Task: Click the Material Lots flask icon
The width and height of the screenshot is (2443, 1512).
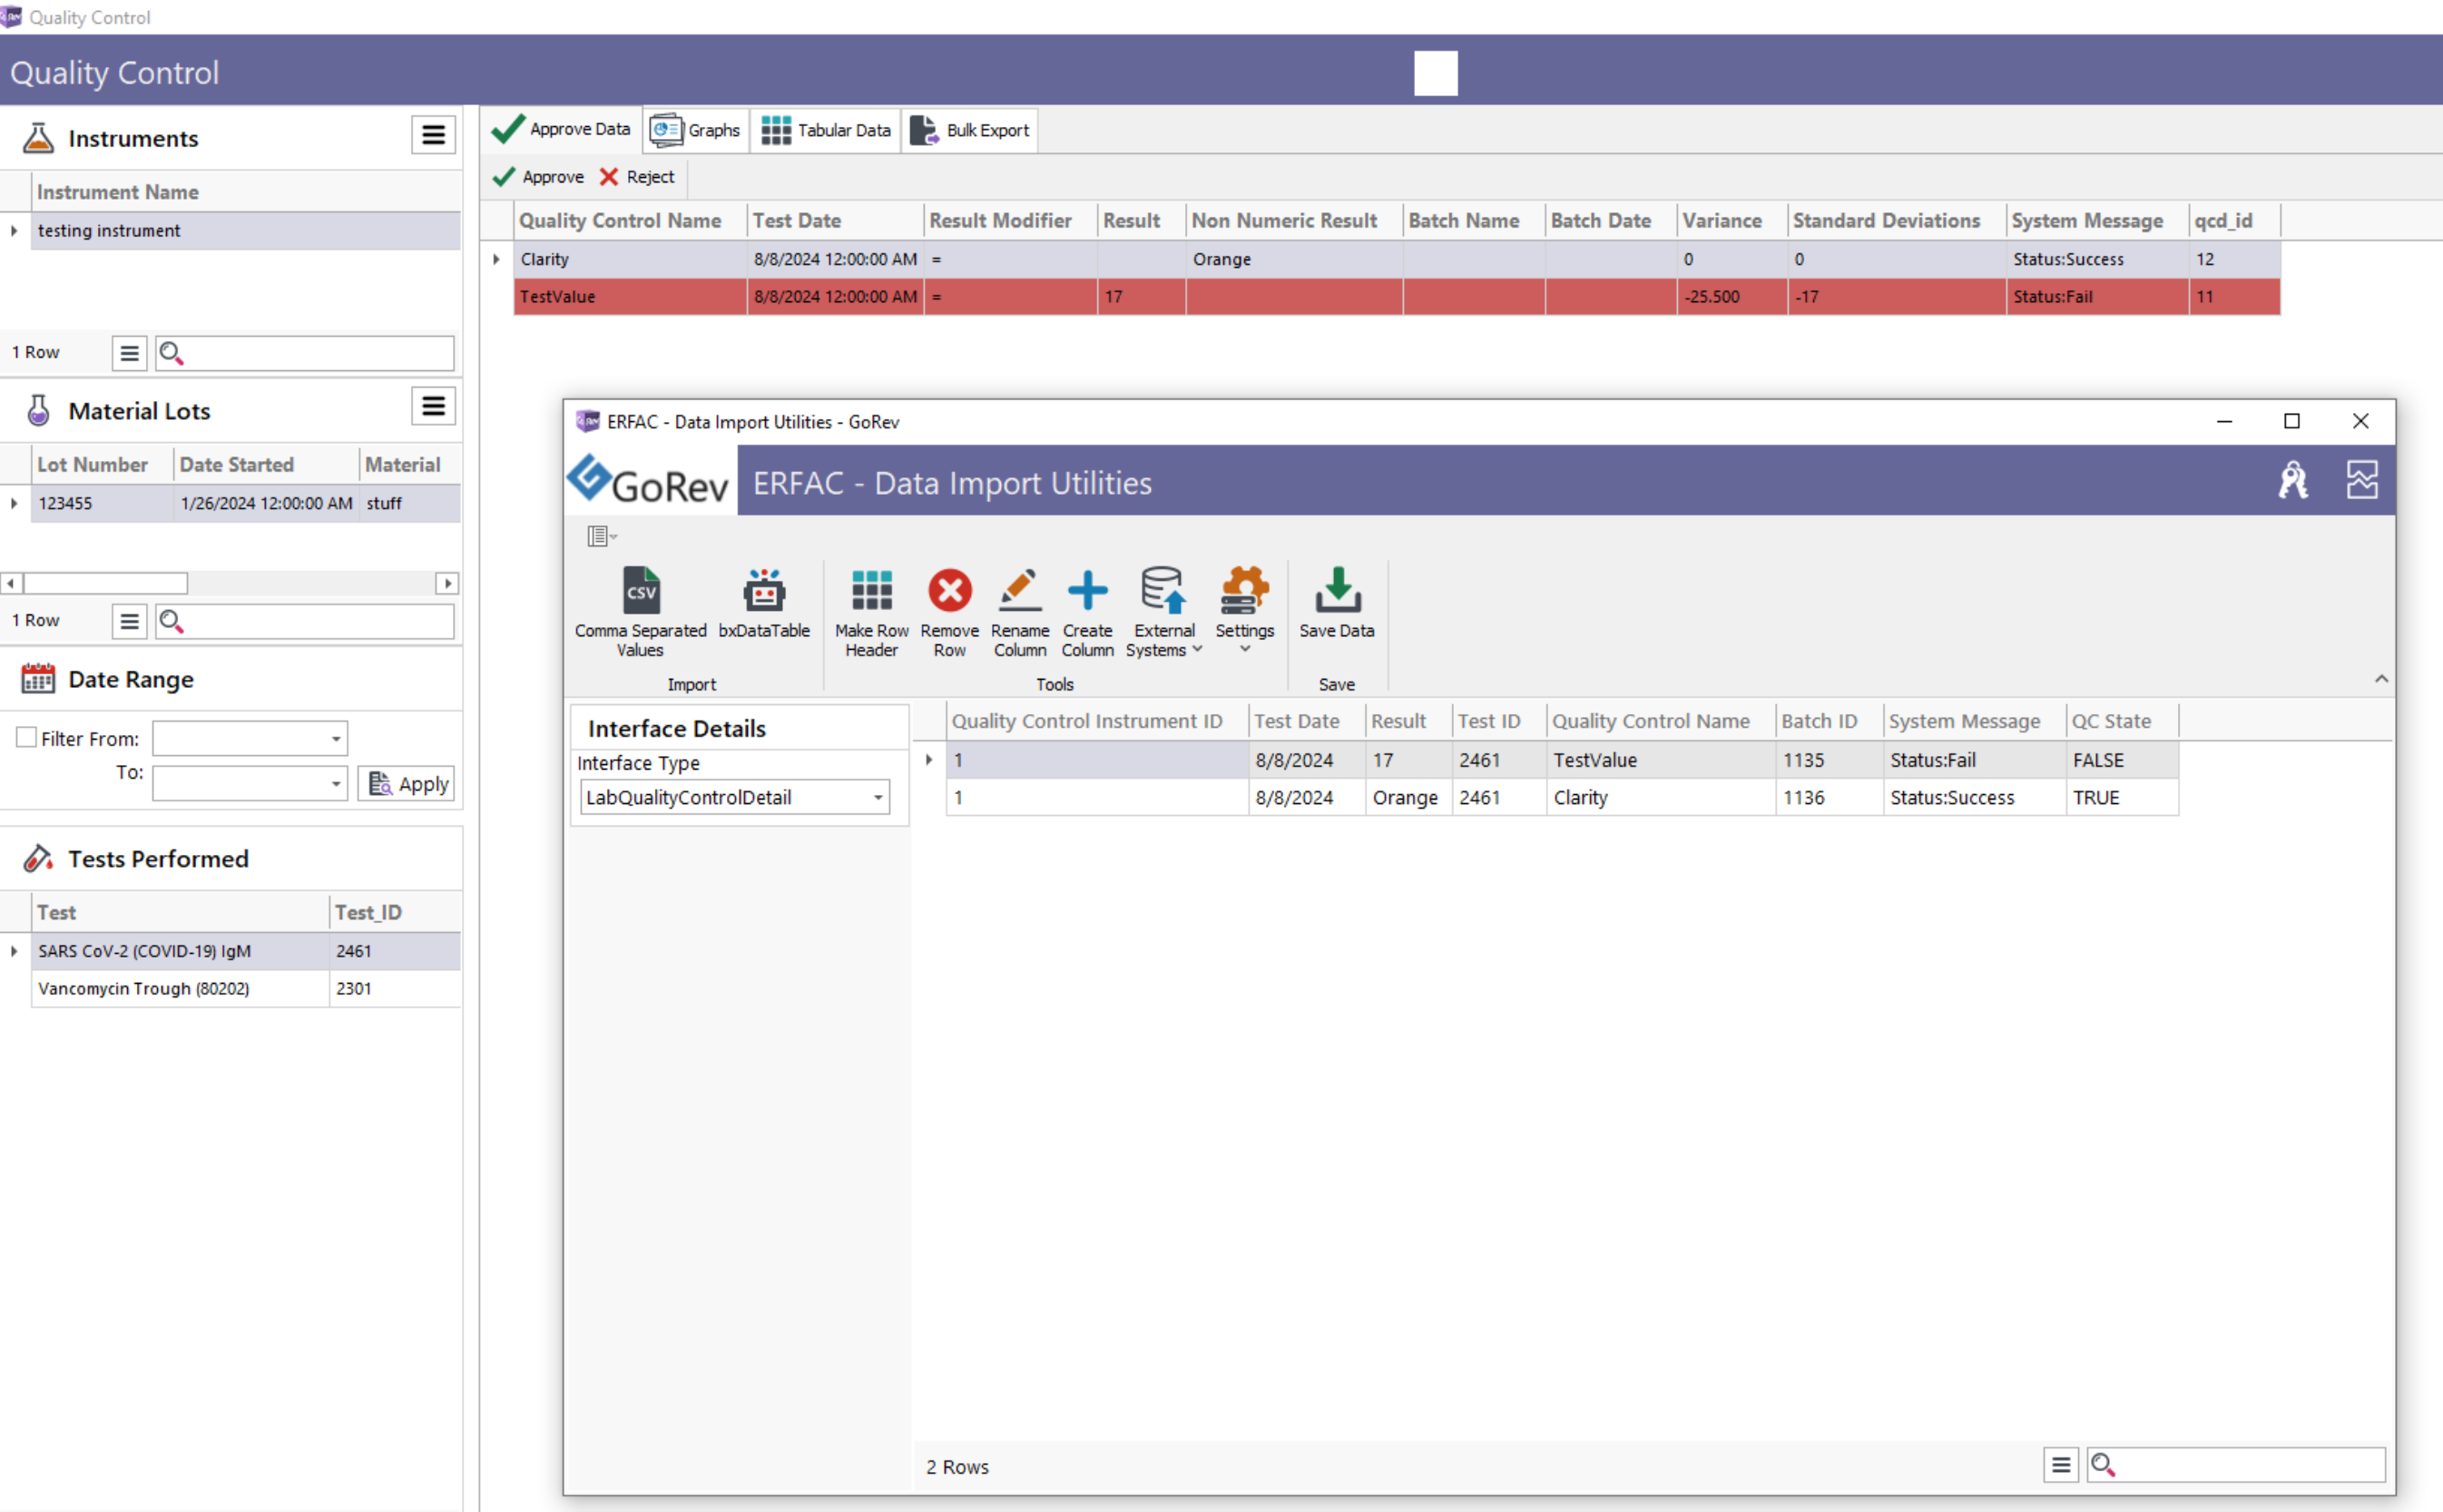Action: pyautogui.click(x=38, y=410)
